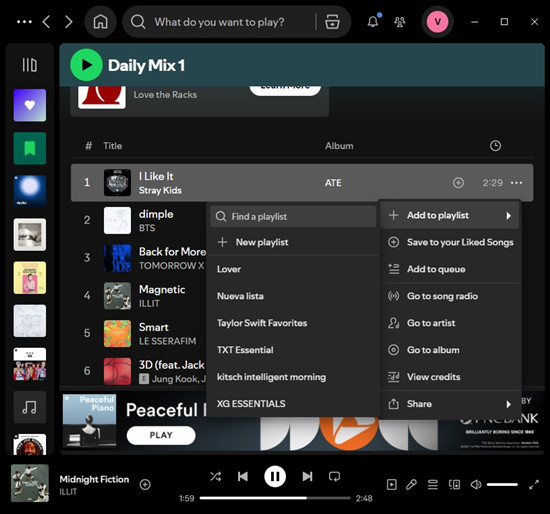Play Daily Mix 1 with green button

click(x=86, y=65)
